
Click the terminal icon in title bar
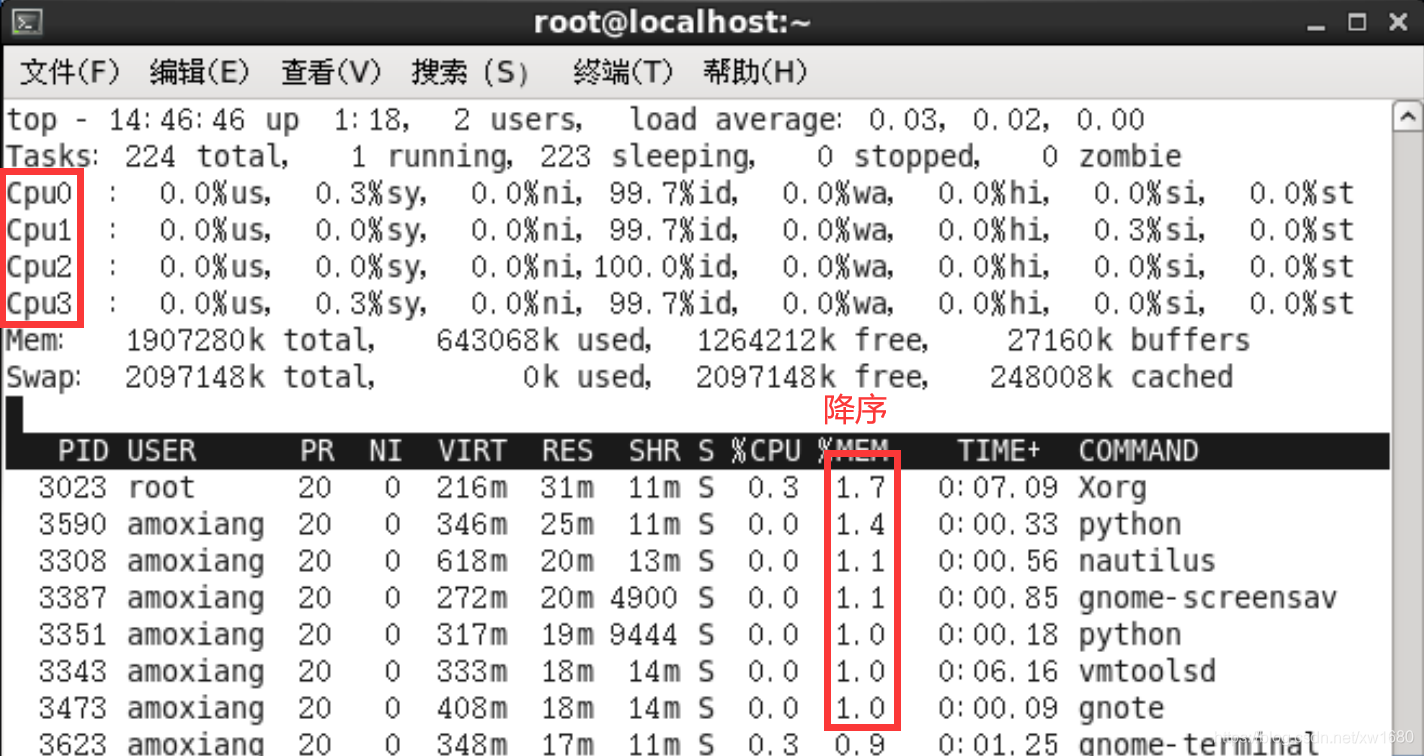(x=28, y=22)
